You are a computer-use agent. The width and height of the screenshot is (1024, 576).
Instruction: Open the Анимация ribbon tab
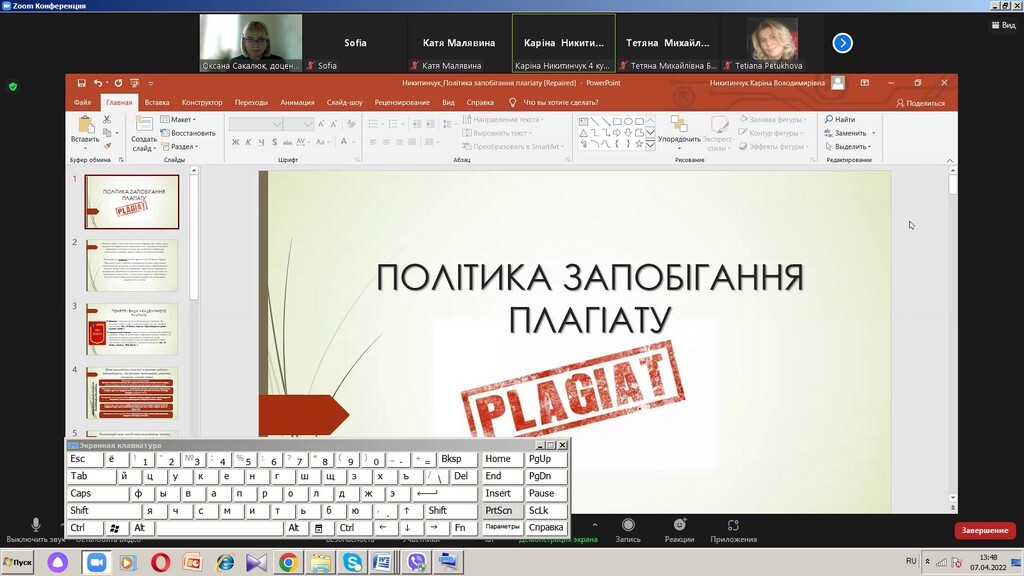(297, 102)
